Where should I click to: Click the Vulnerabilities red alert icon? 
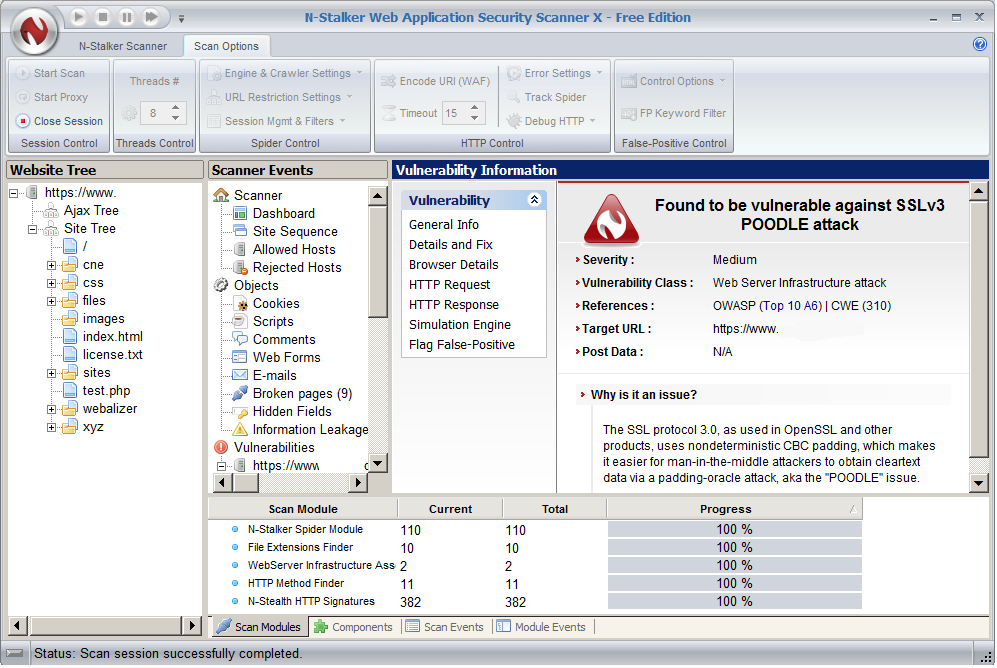pos(221,447)
